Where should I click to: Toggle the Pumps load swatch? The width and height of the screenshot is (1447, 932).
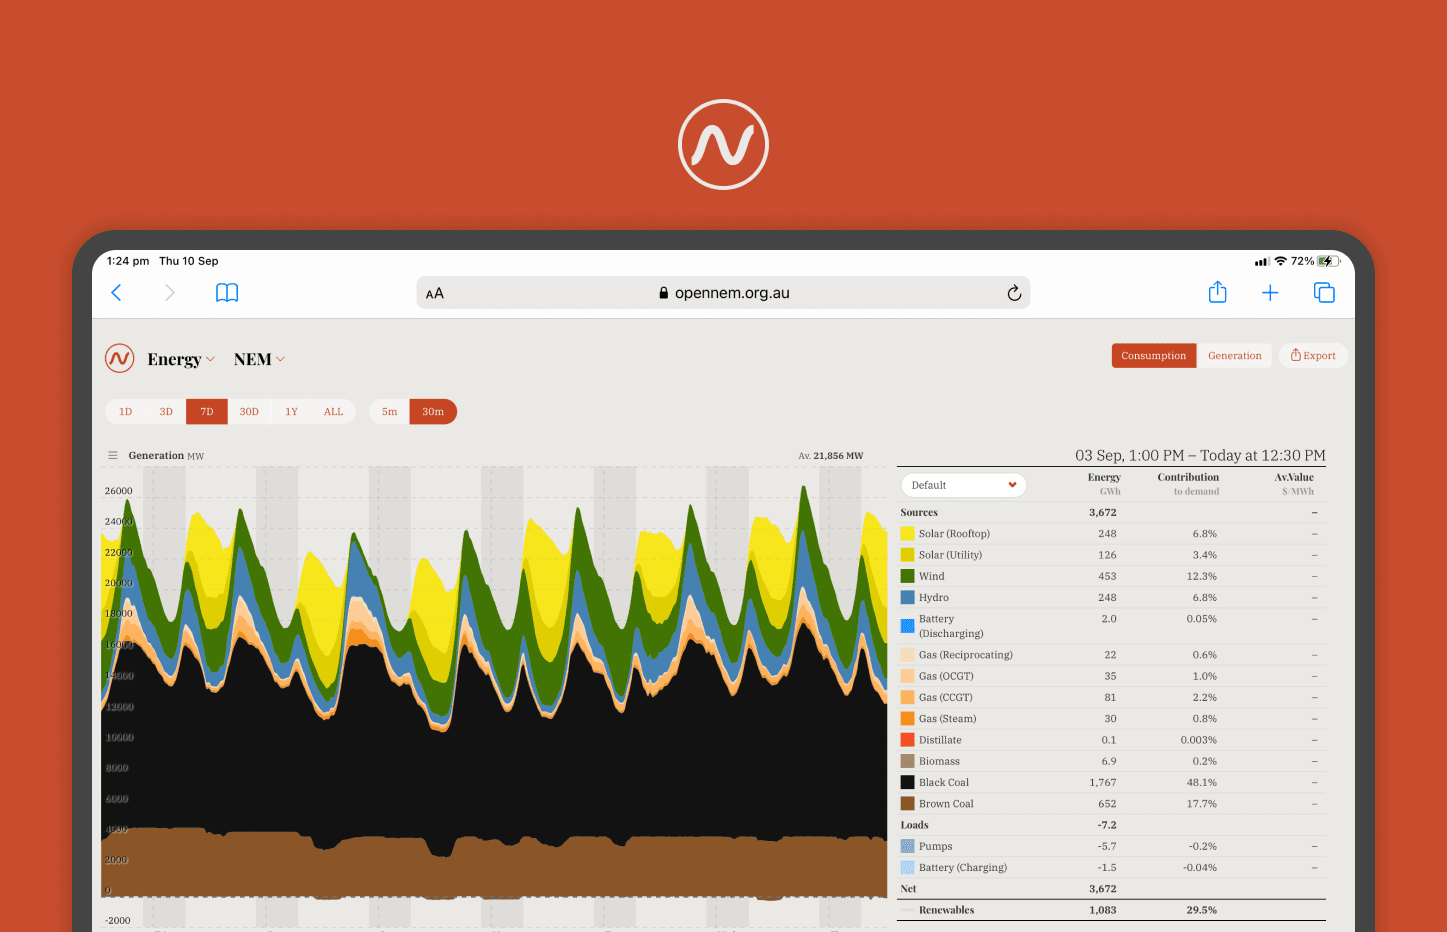coord(908,846)
